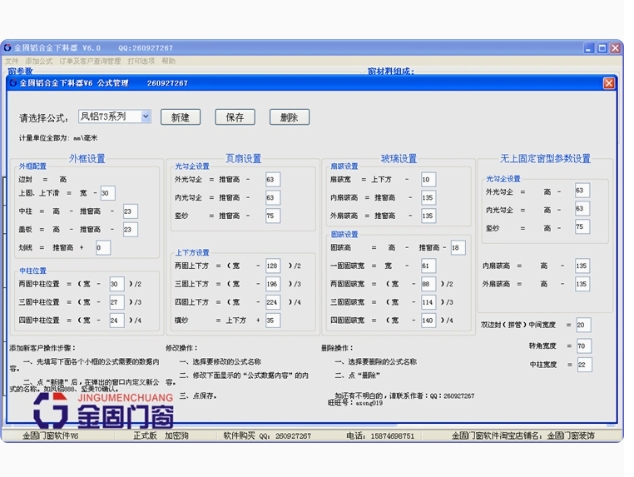Viewport: 634px width, 477px height.
Task: Click status bar 电话 15874698751 entry
Action: (380, 436)
